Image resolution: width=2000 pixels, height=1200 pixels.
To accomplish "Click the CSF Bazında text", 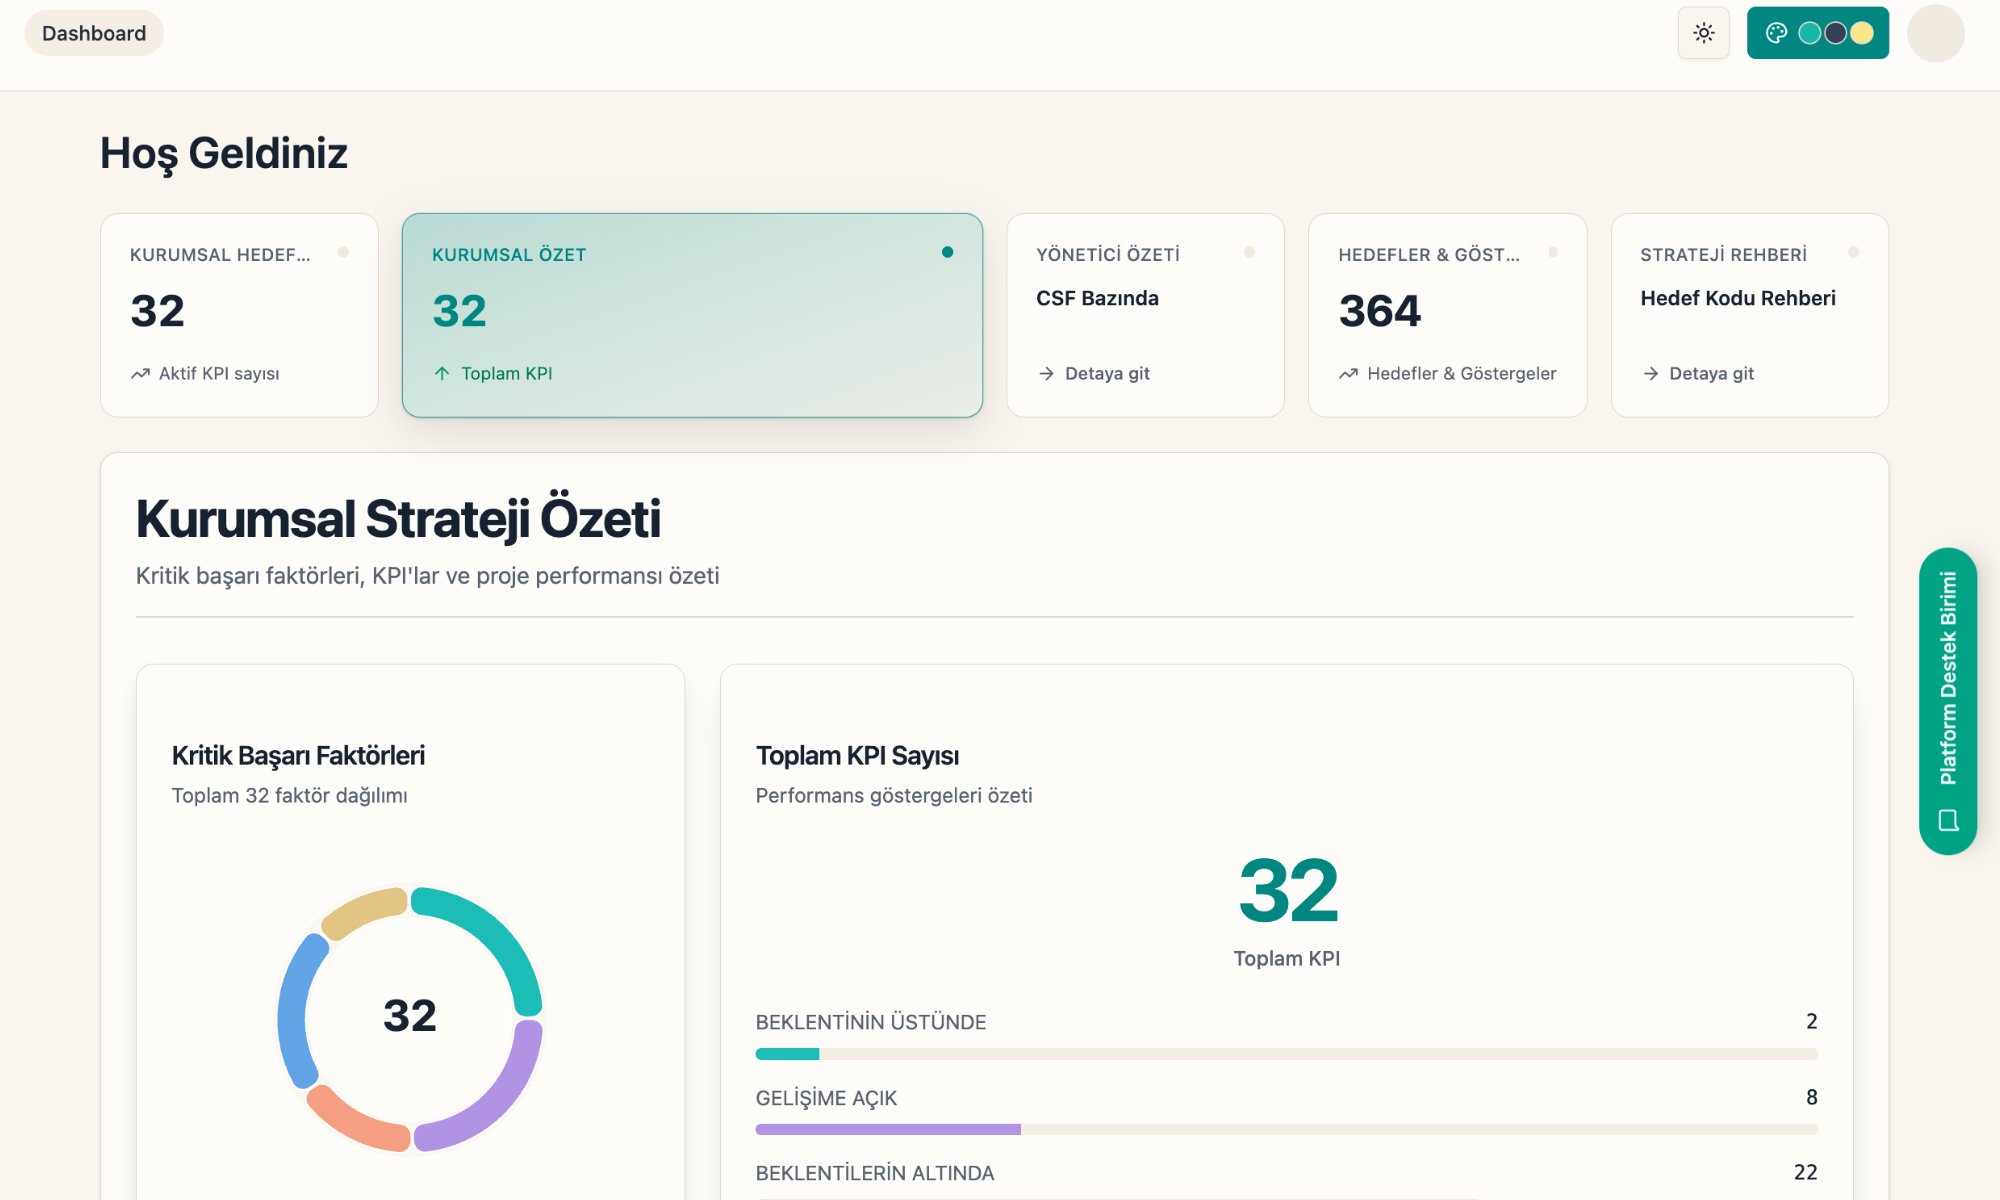I will click(1097, 298).
